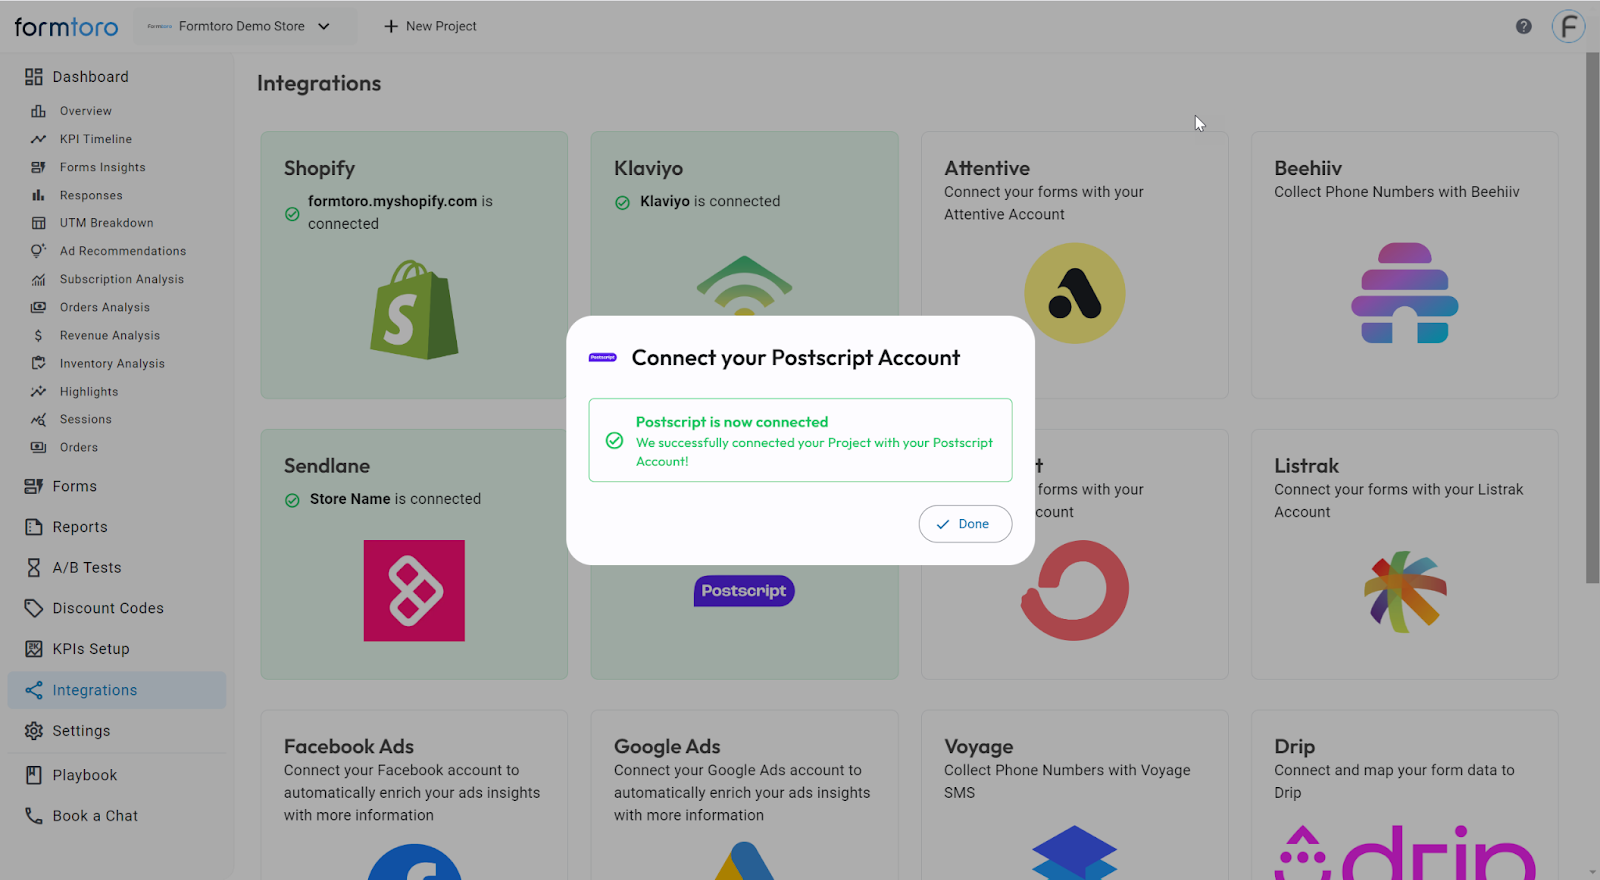1600x880 pixels.
Task: Click the Discount Codes tag icon
Action: 34,608
